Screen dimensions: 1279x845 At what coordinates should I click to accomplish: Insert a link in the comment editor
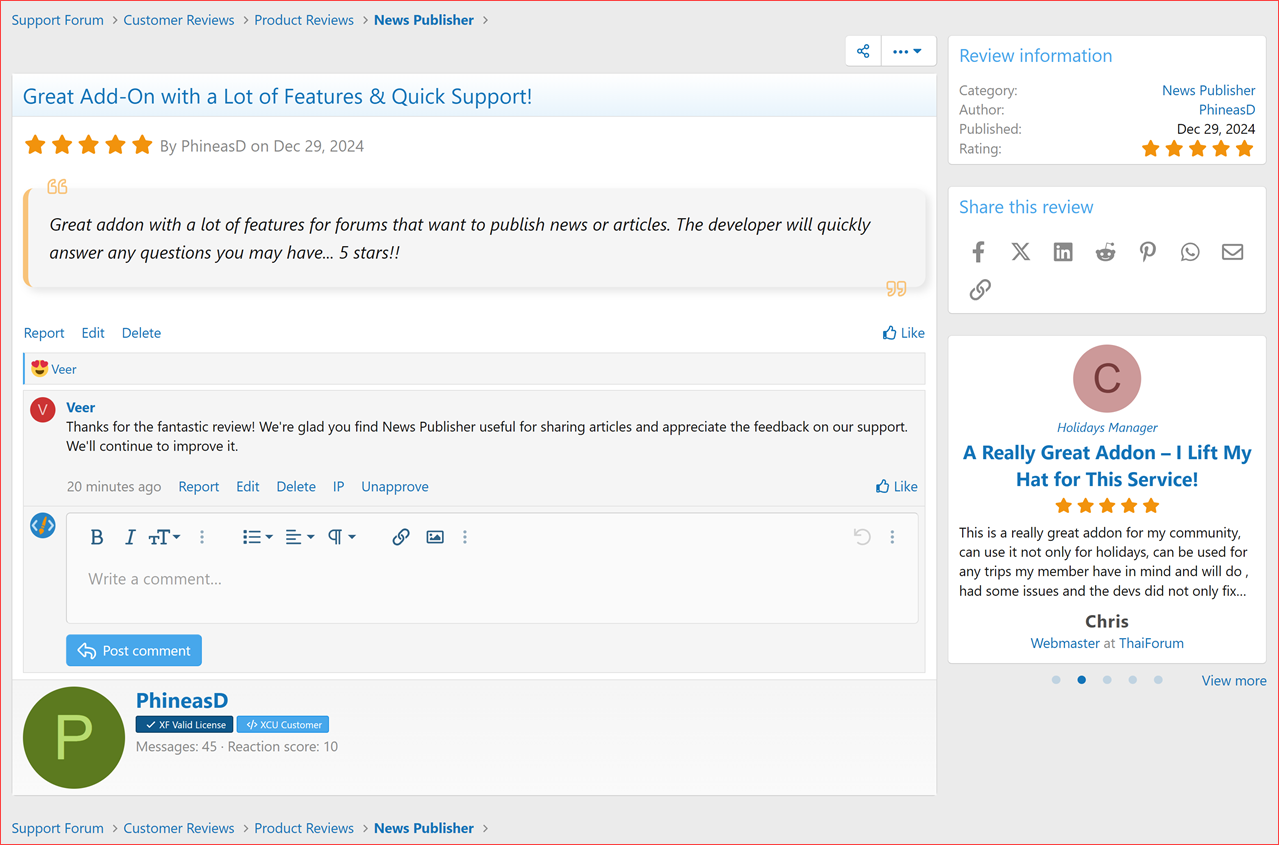coord(400,537)
